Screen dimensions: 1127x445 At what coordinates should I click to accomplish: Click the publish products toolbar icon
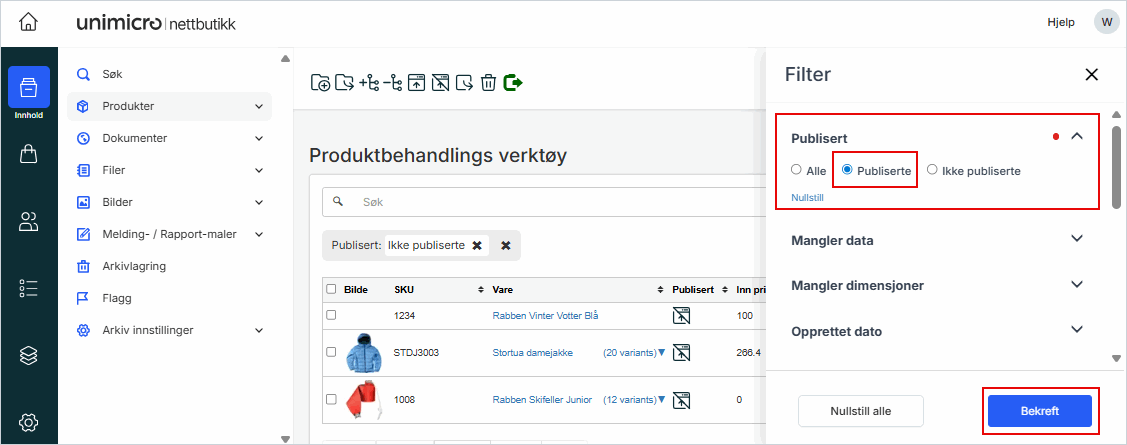(x=416, y=83)
